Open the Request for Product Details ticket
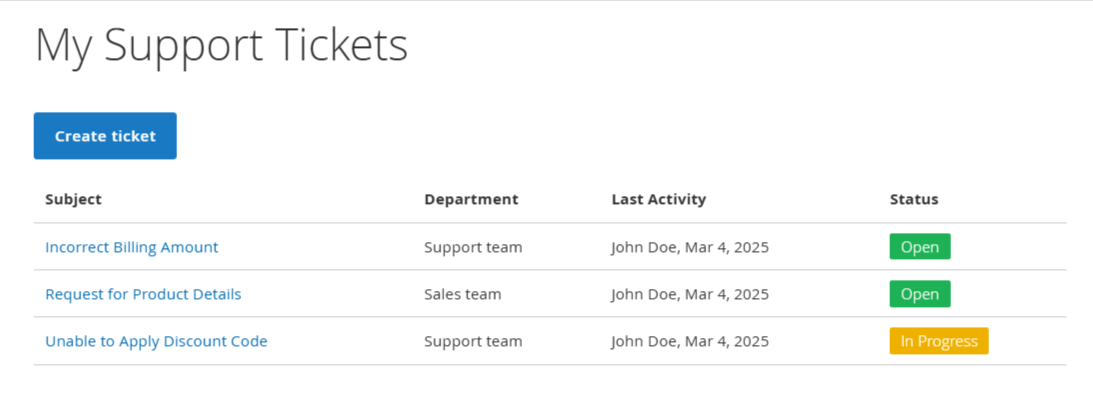The height and width of the screenshot is (401, 1093). click(x=143, y=294)
